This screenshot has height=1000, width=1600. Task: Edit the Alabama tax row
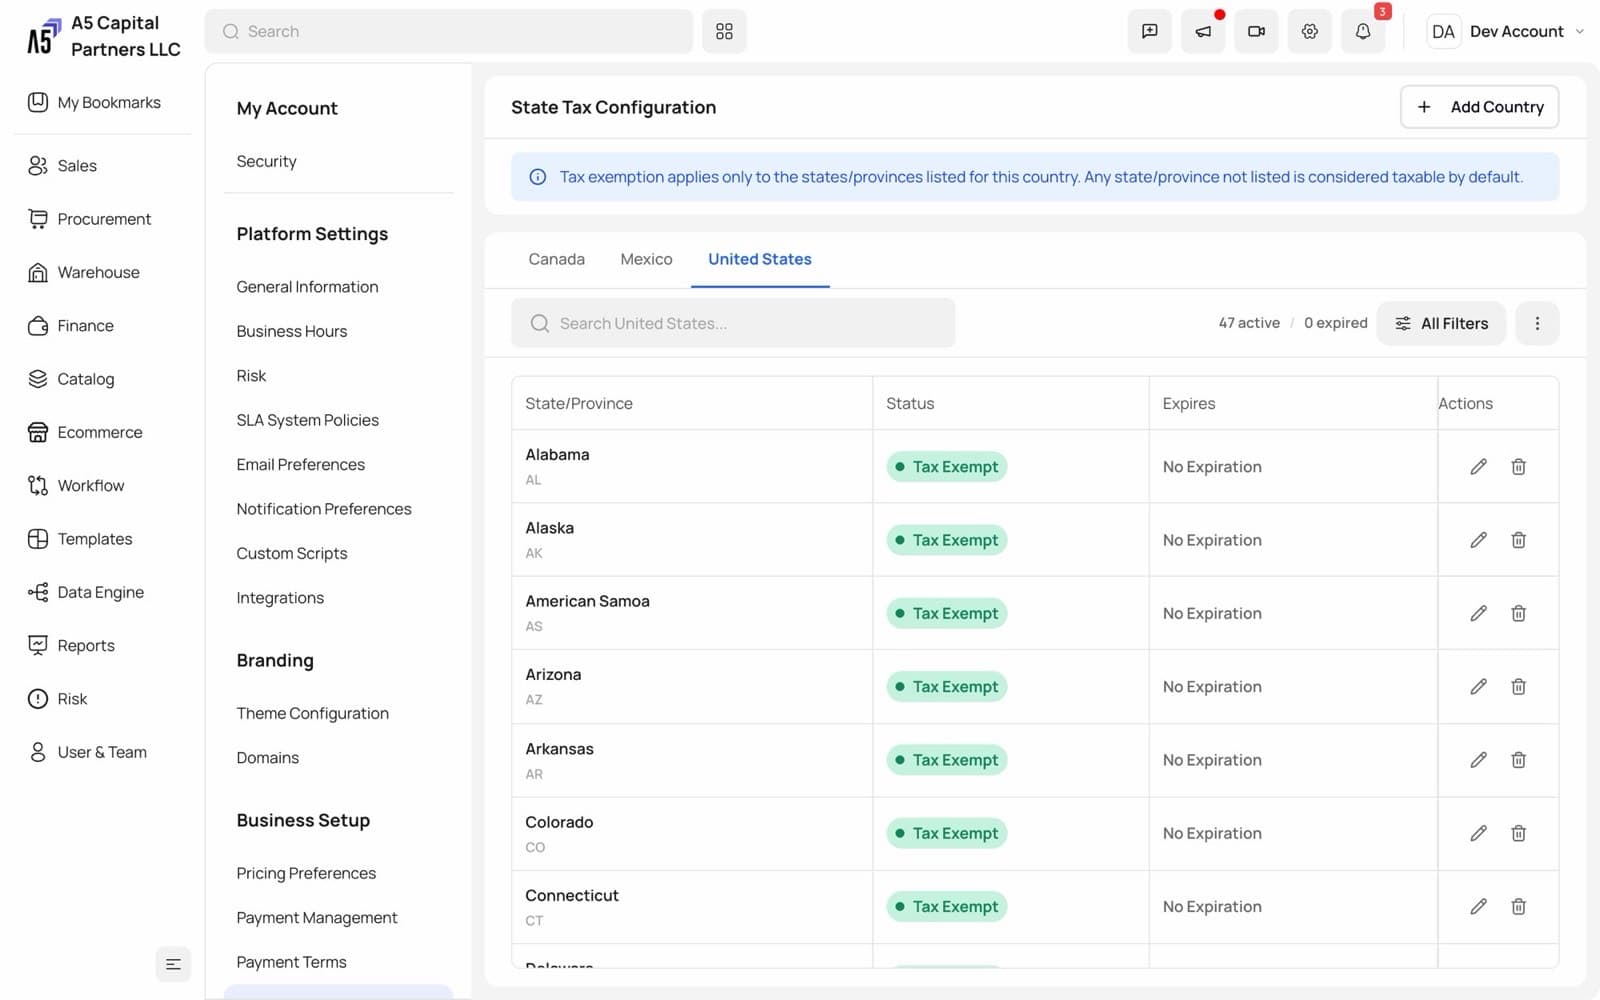pos(1478,467)
